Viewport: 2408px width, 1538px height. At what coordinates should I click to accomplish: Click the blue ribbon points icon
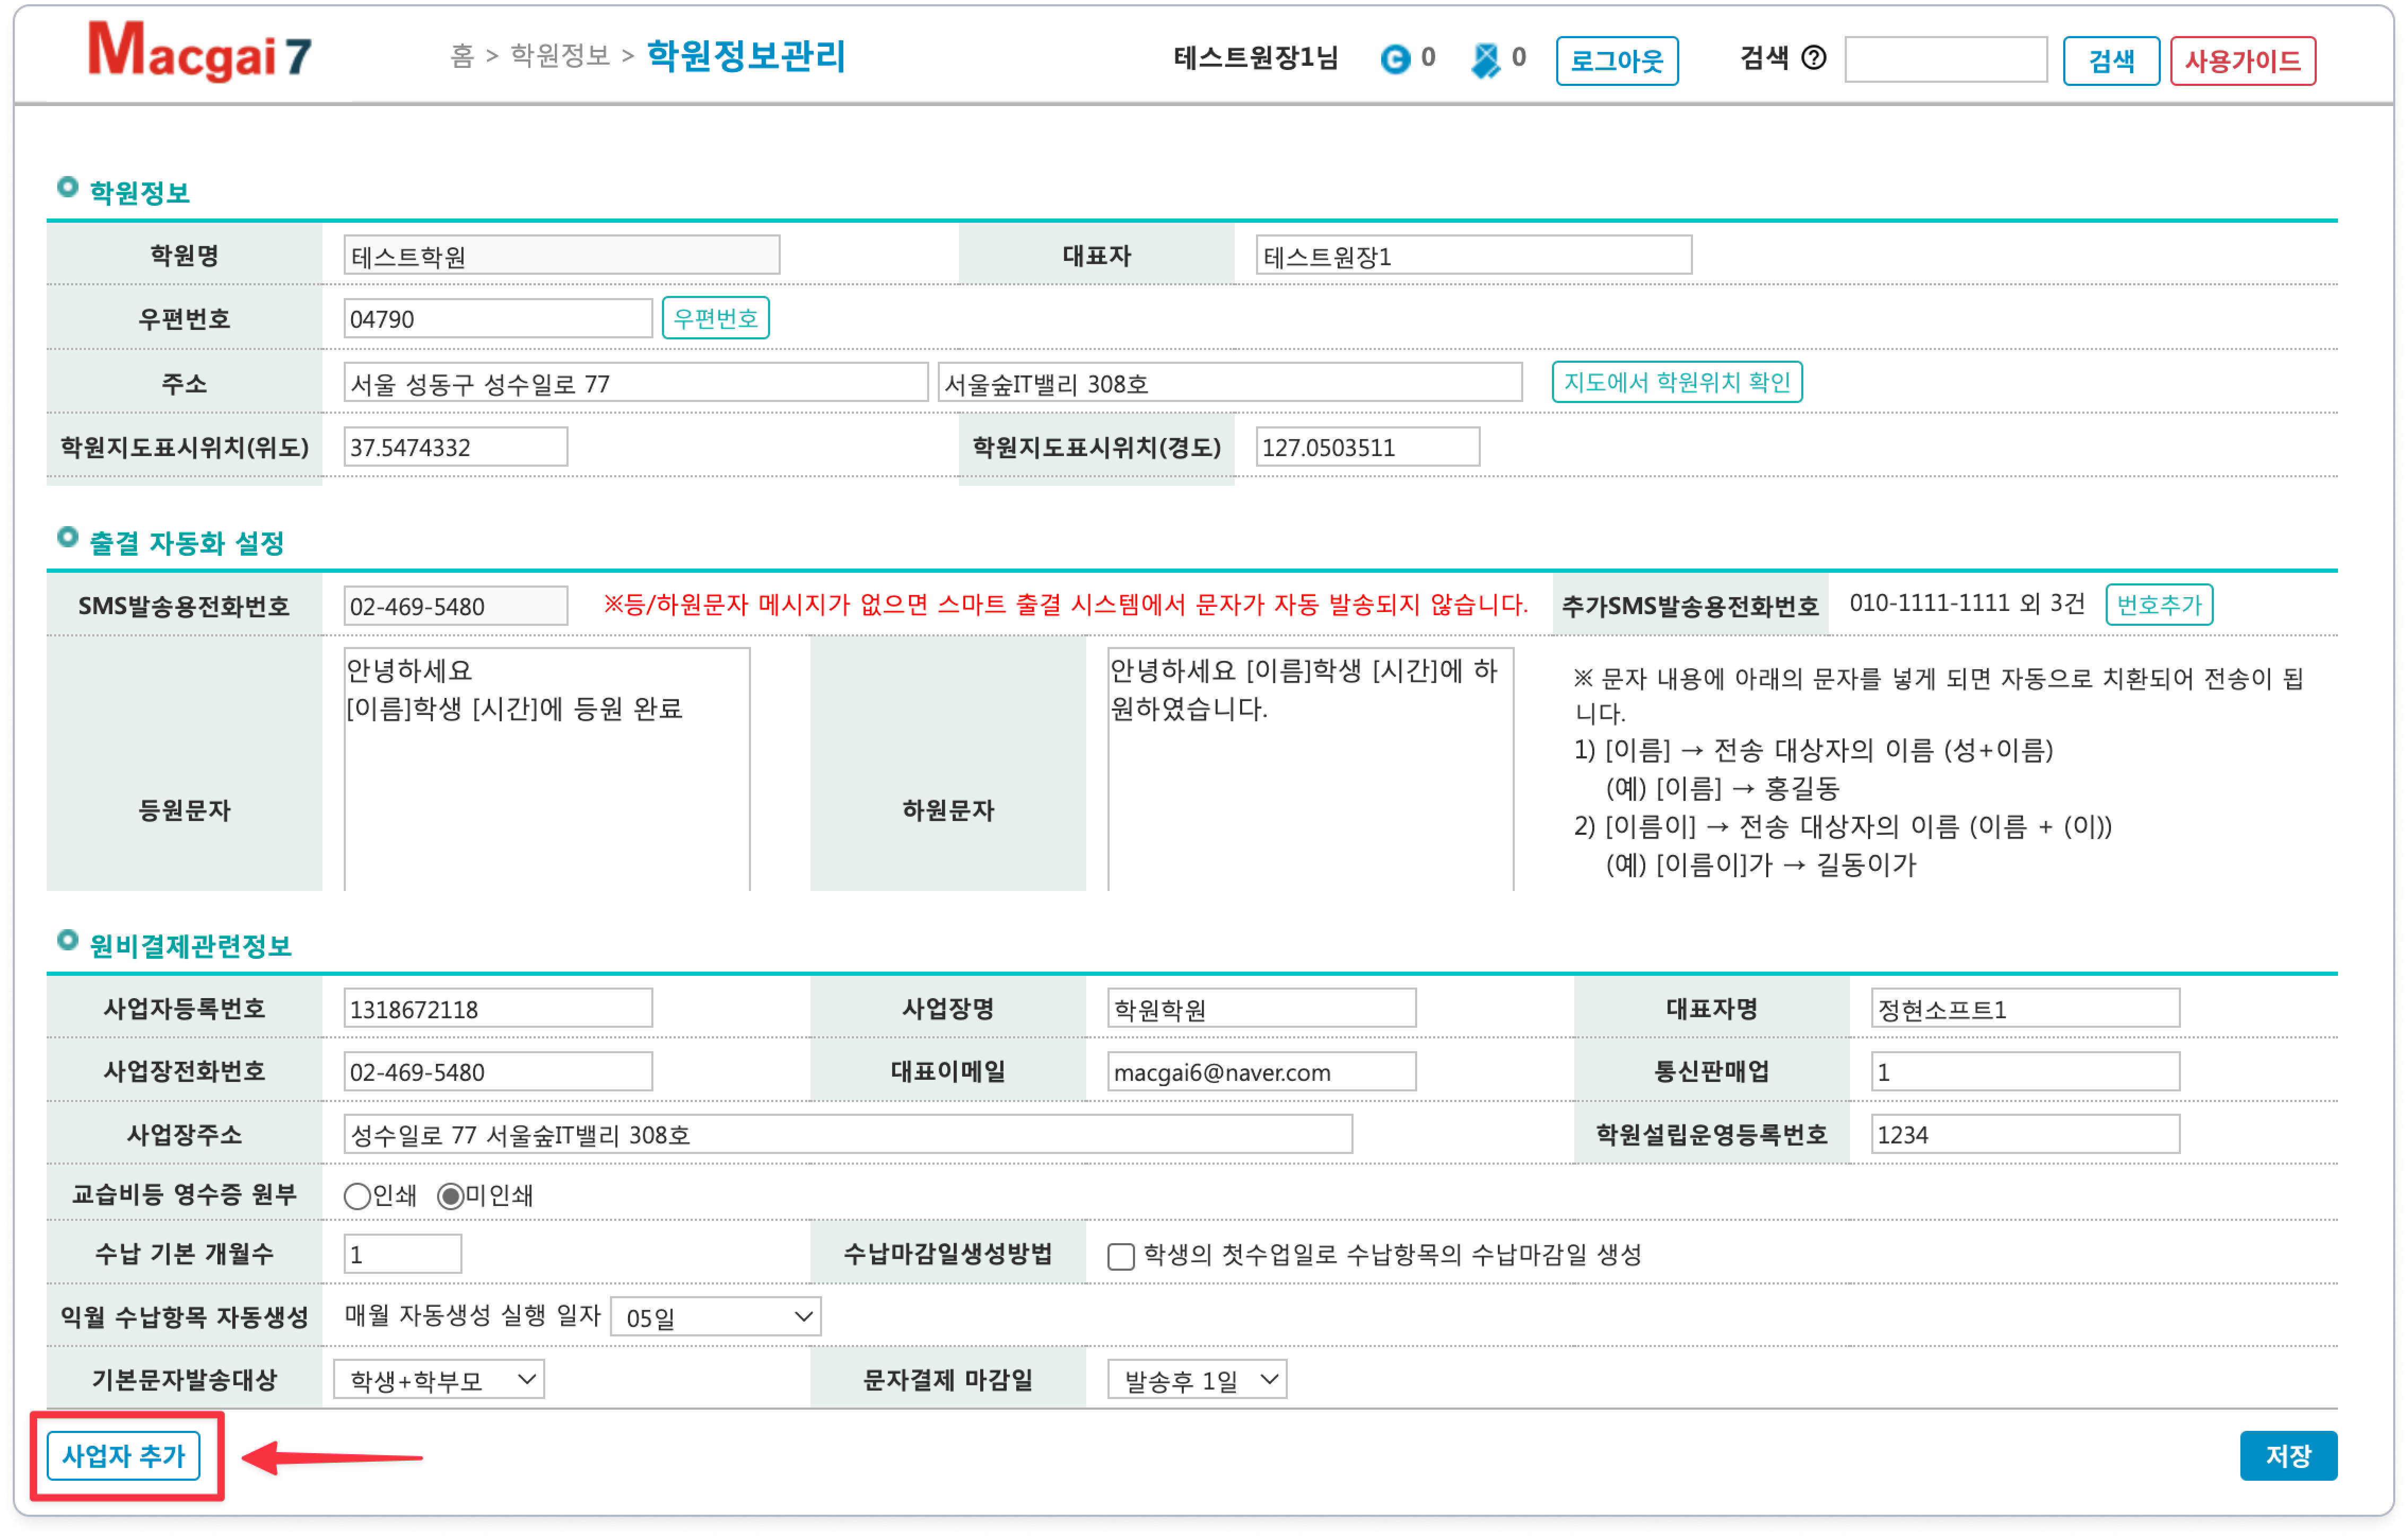(1485, 59)
